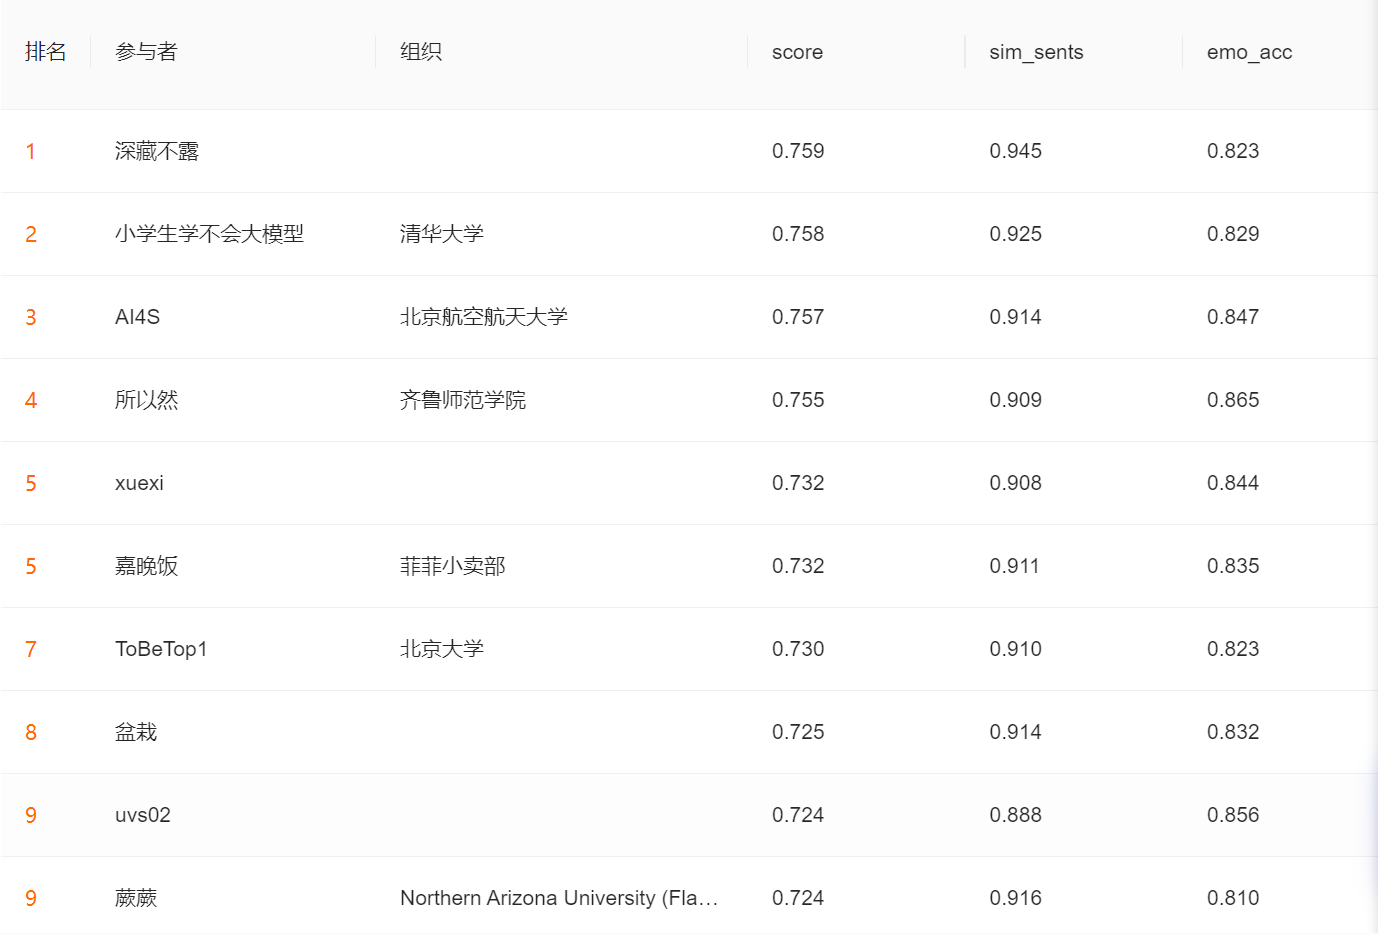
Task: Click participant 所以然 in row four
Action: [x=147, y=400]
